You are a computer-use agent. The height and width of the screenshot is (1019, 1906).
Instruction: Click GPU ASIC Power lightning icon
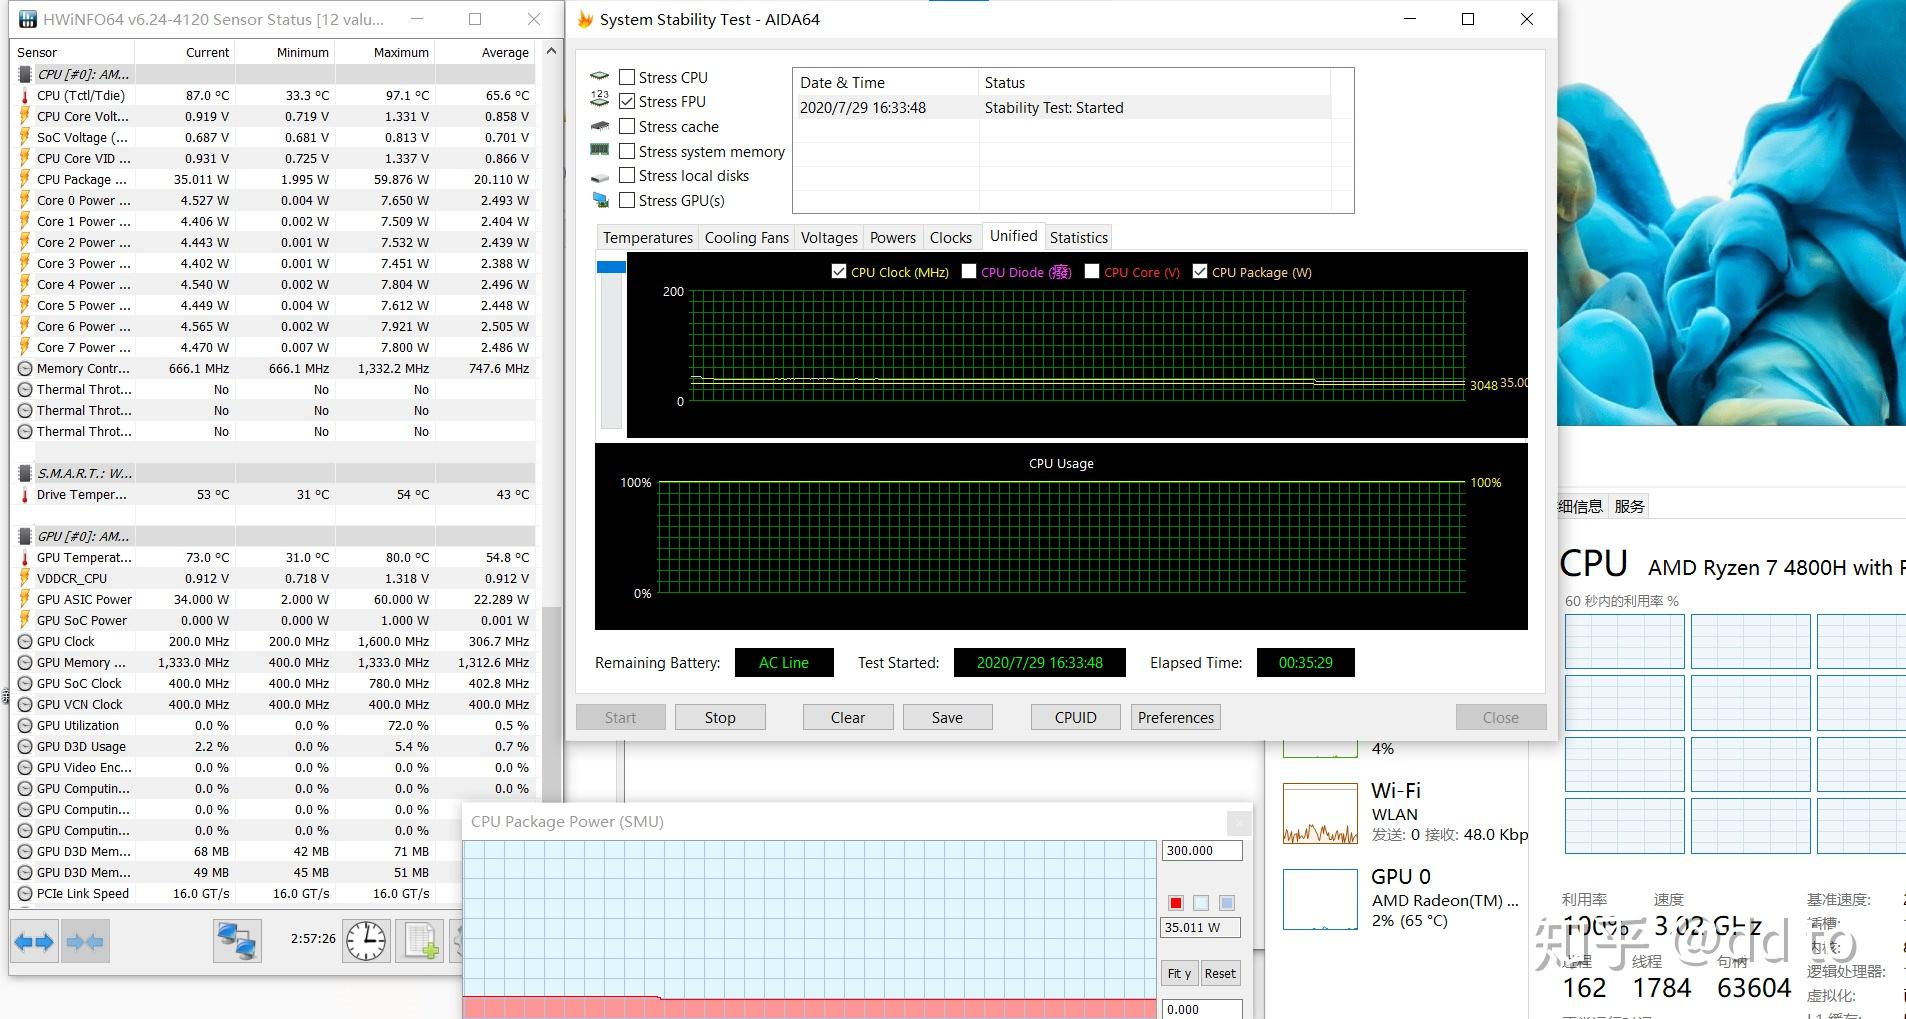pos(25,599)
